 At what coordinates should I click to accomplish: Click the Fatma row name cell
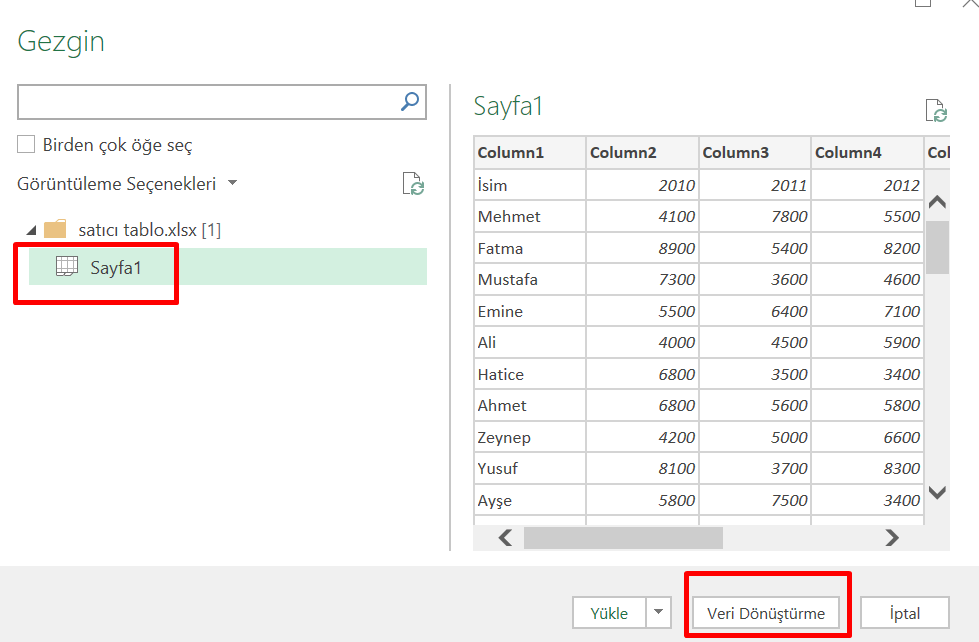coord(530,248)
